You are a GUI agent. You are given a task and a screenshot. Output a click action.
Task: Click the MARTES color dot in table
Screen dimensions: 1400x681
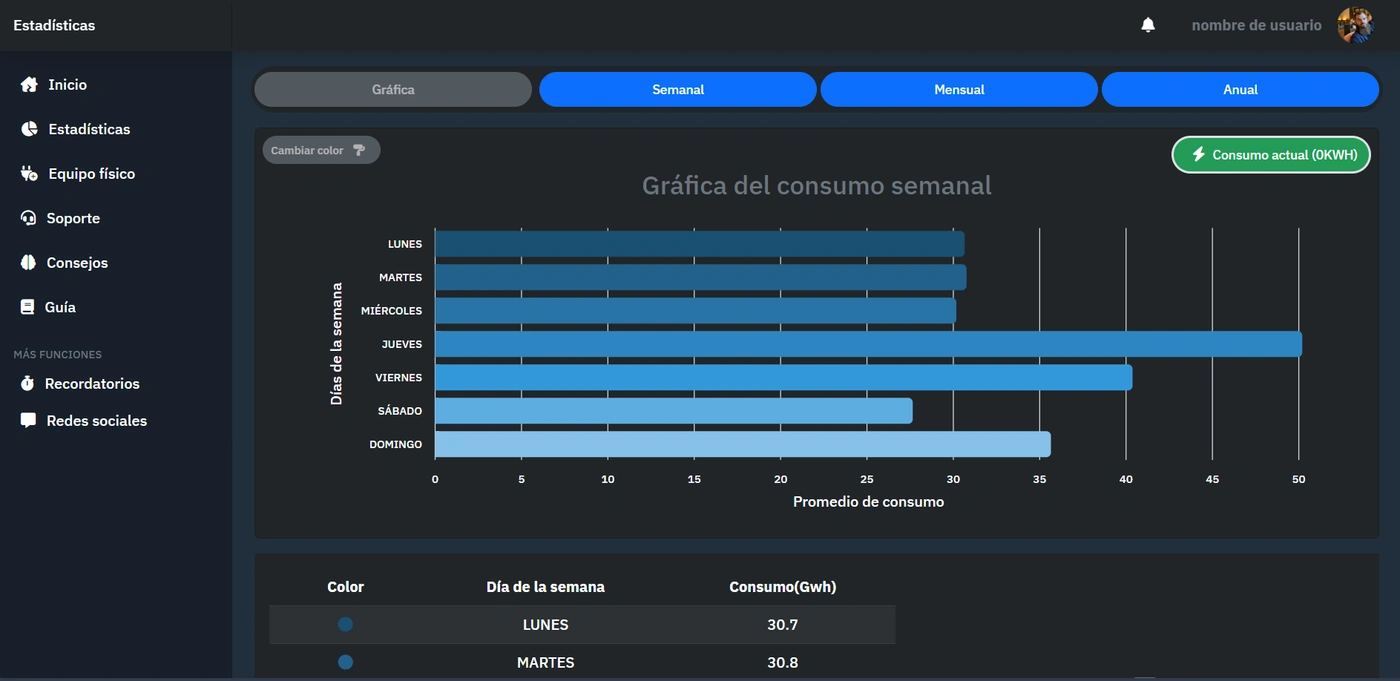pyautogui.click(x=345, y=662)
